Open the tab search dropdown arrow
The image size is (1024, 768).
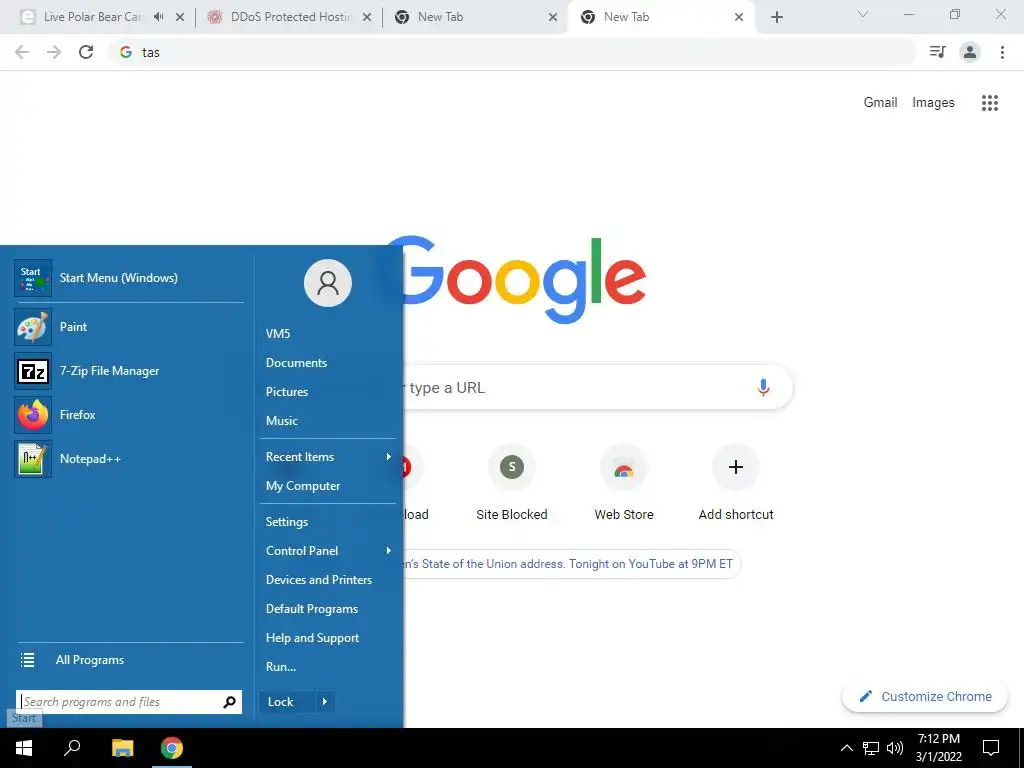pyautogui.click(x=863, y=14)
